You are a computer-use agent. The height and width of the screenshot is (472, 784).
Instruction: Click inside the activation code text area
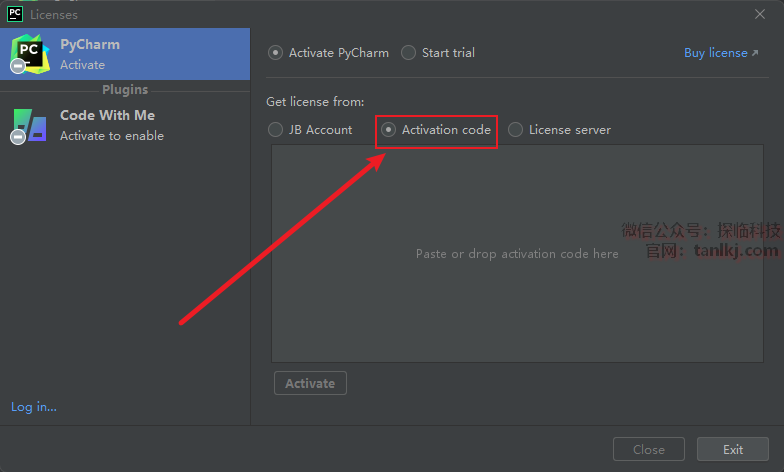coord(517,254)
